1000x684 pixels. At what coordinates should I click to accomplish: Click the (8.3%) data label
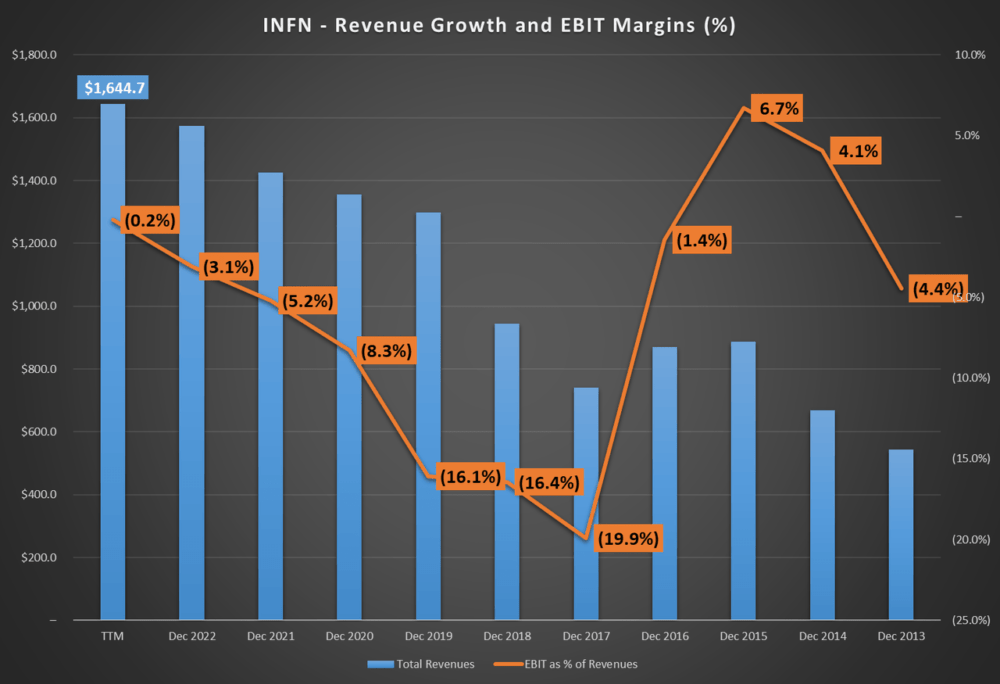pyautogui.click(x=386, y=351)
